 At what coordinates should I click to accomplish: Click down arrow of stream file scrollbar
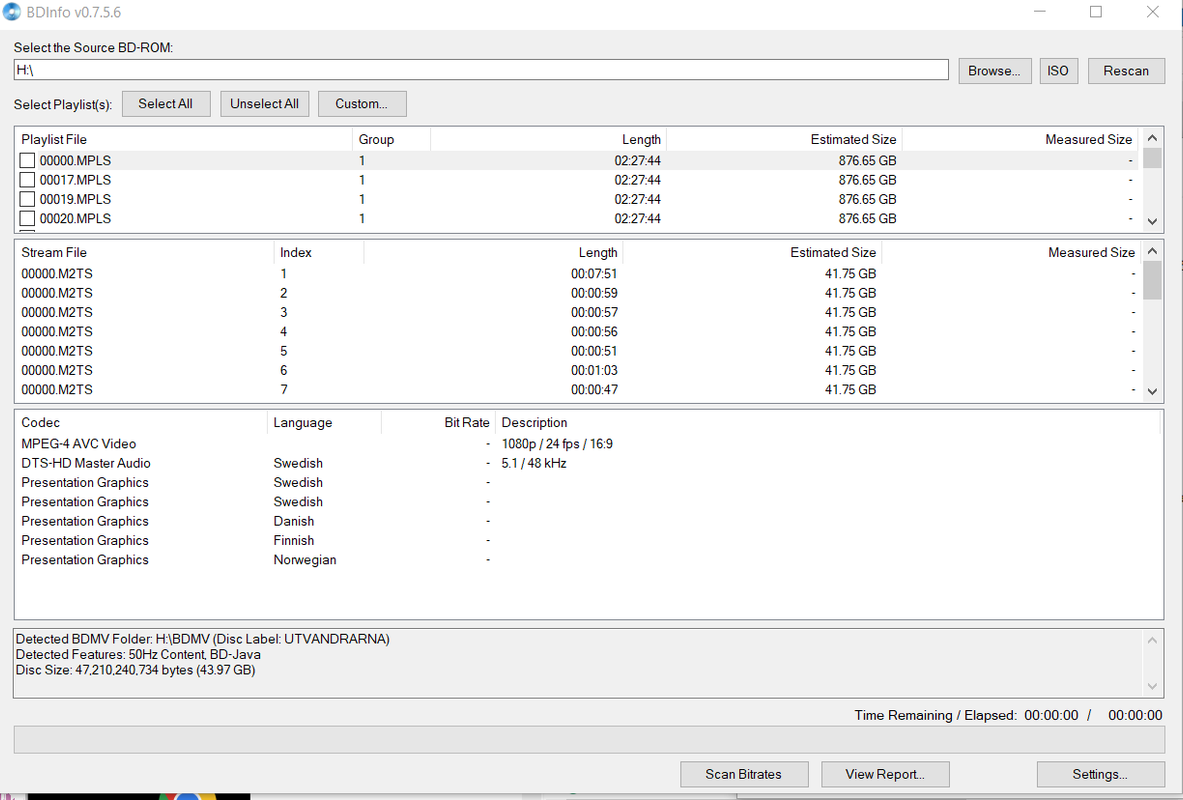(x=1152, y=391)
